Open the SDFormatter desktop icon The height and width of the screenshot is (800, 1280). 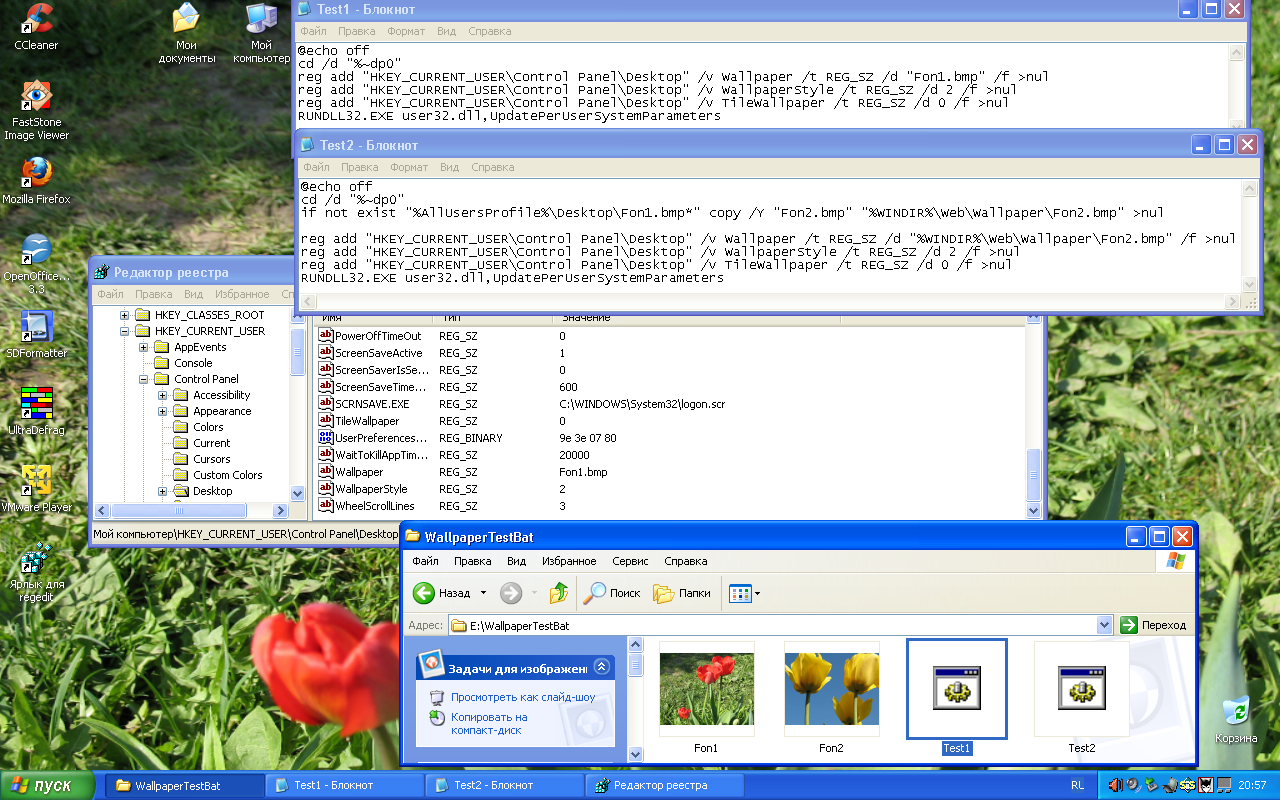pyautogui.click(x=36, y=327)
